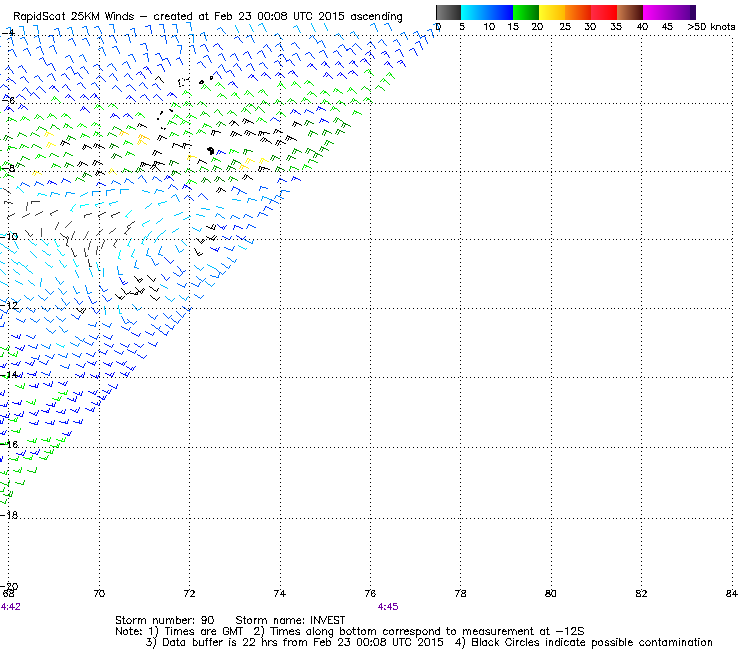
Task: Click latitude axis label -6
Action: click(x=8, y=100)
